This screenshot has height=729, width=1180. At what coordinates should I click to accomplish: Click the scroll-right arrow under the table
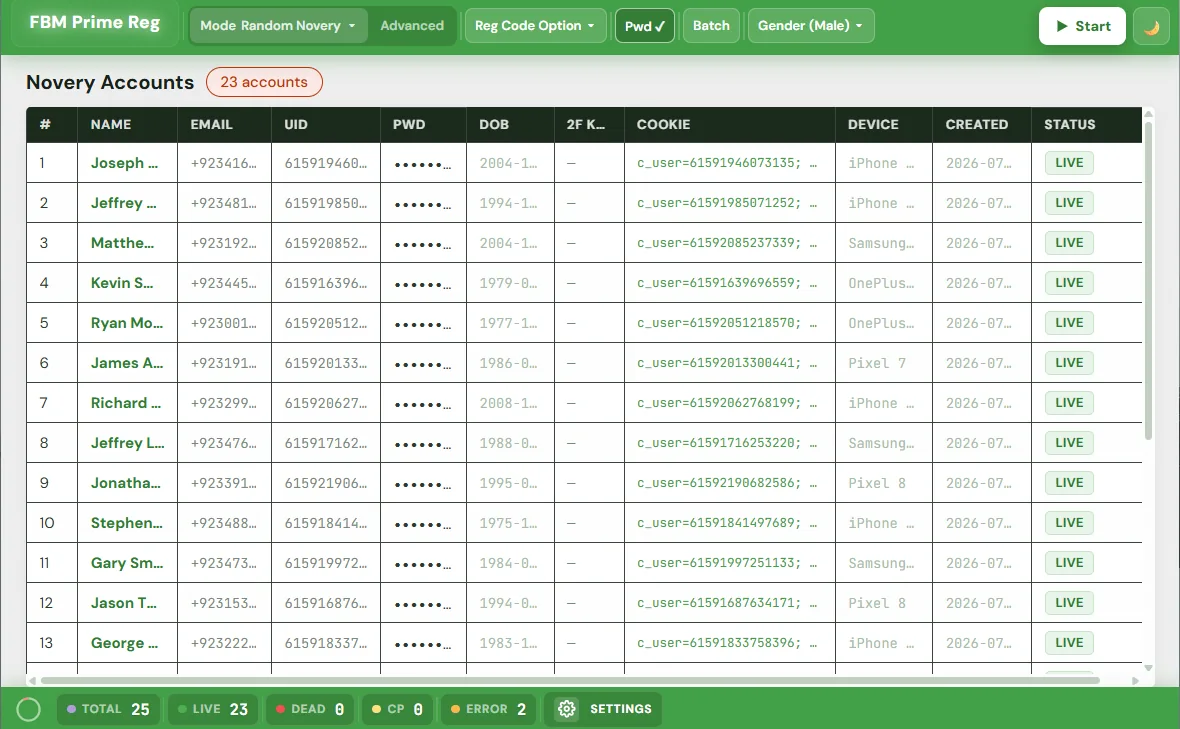click(1136, 680)
